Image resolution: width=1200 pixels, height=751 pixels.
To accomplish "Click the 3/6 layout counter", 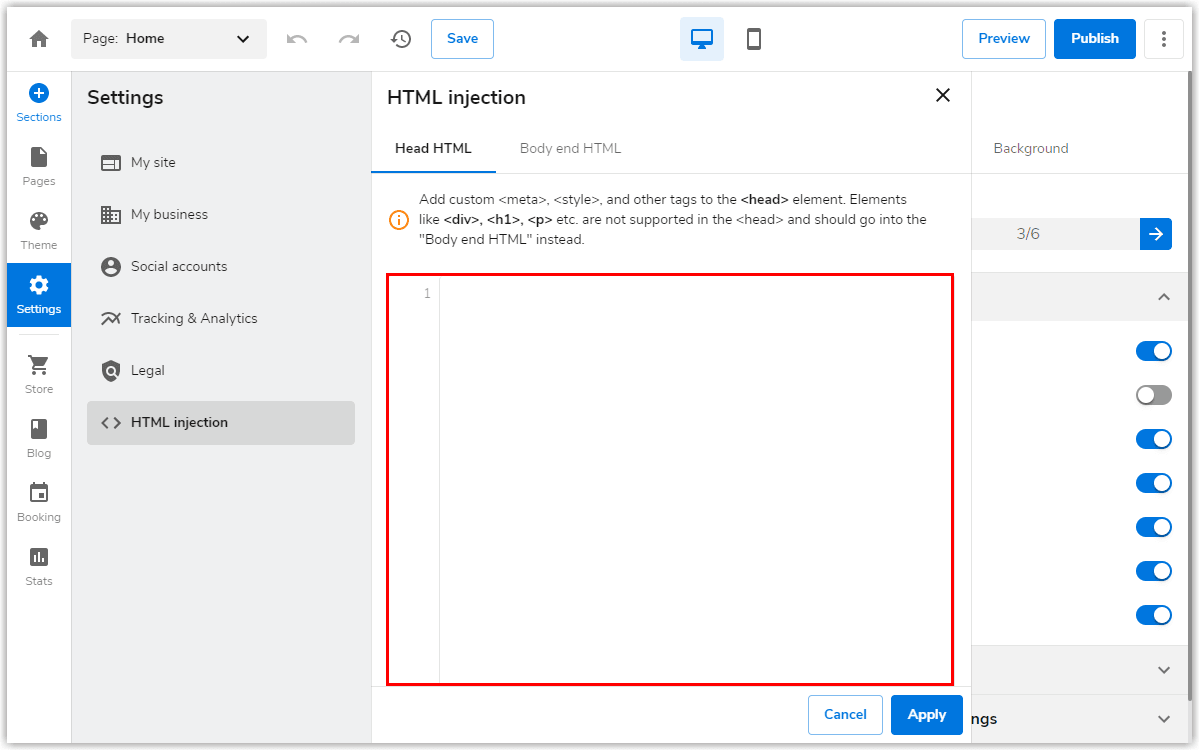I will tap(1028, 234).
